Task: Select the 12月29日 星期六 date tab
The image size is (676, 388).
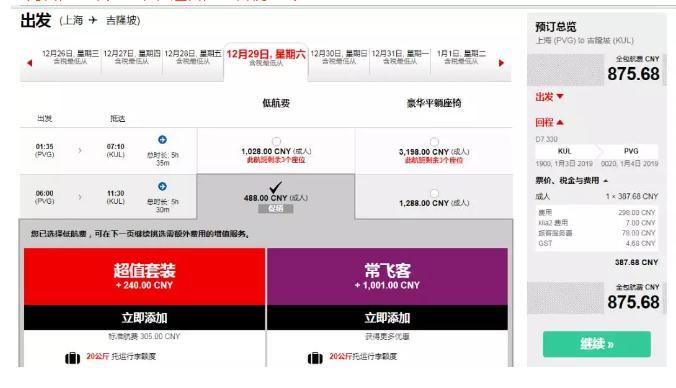Action: point(266,58)
